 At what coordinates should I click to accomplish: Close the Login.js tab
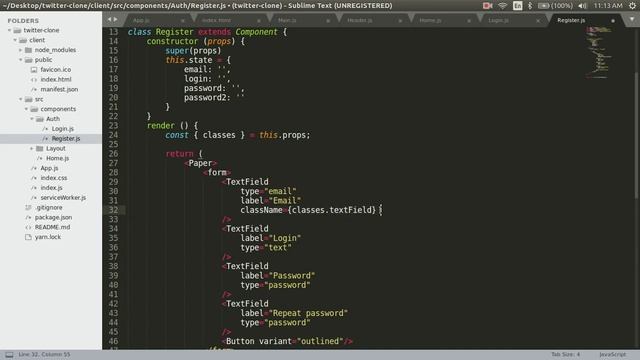tap(538, 20)
